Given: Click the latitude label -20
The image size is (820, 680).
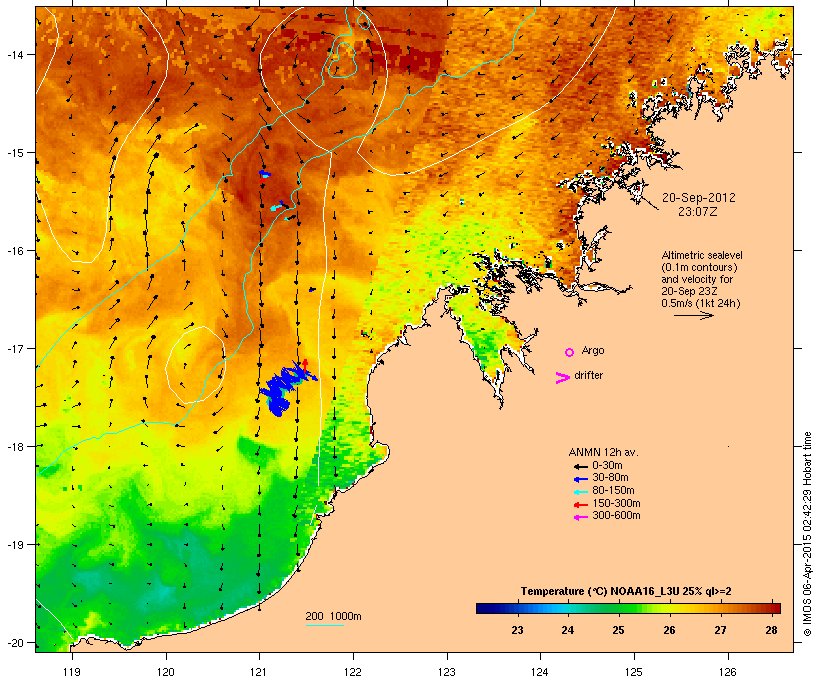Looking at the screenshot, I should pos(14,643).
